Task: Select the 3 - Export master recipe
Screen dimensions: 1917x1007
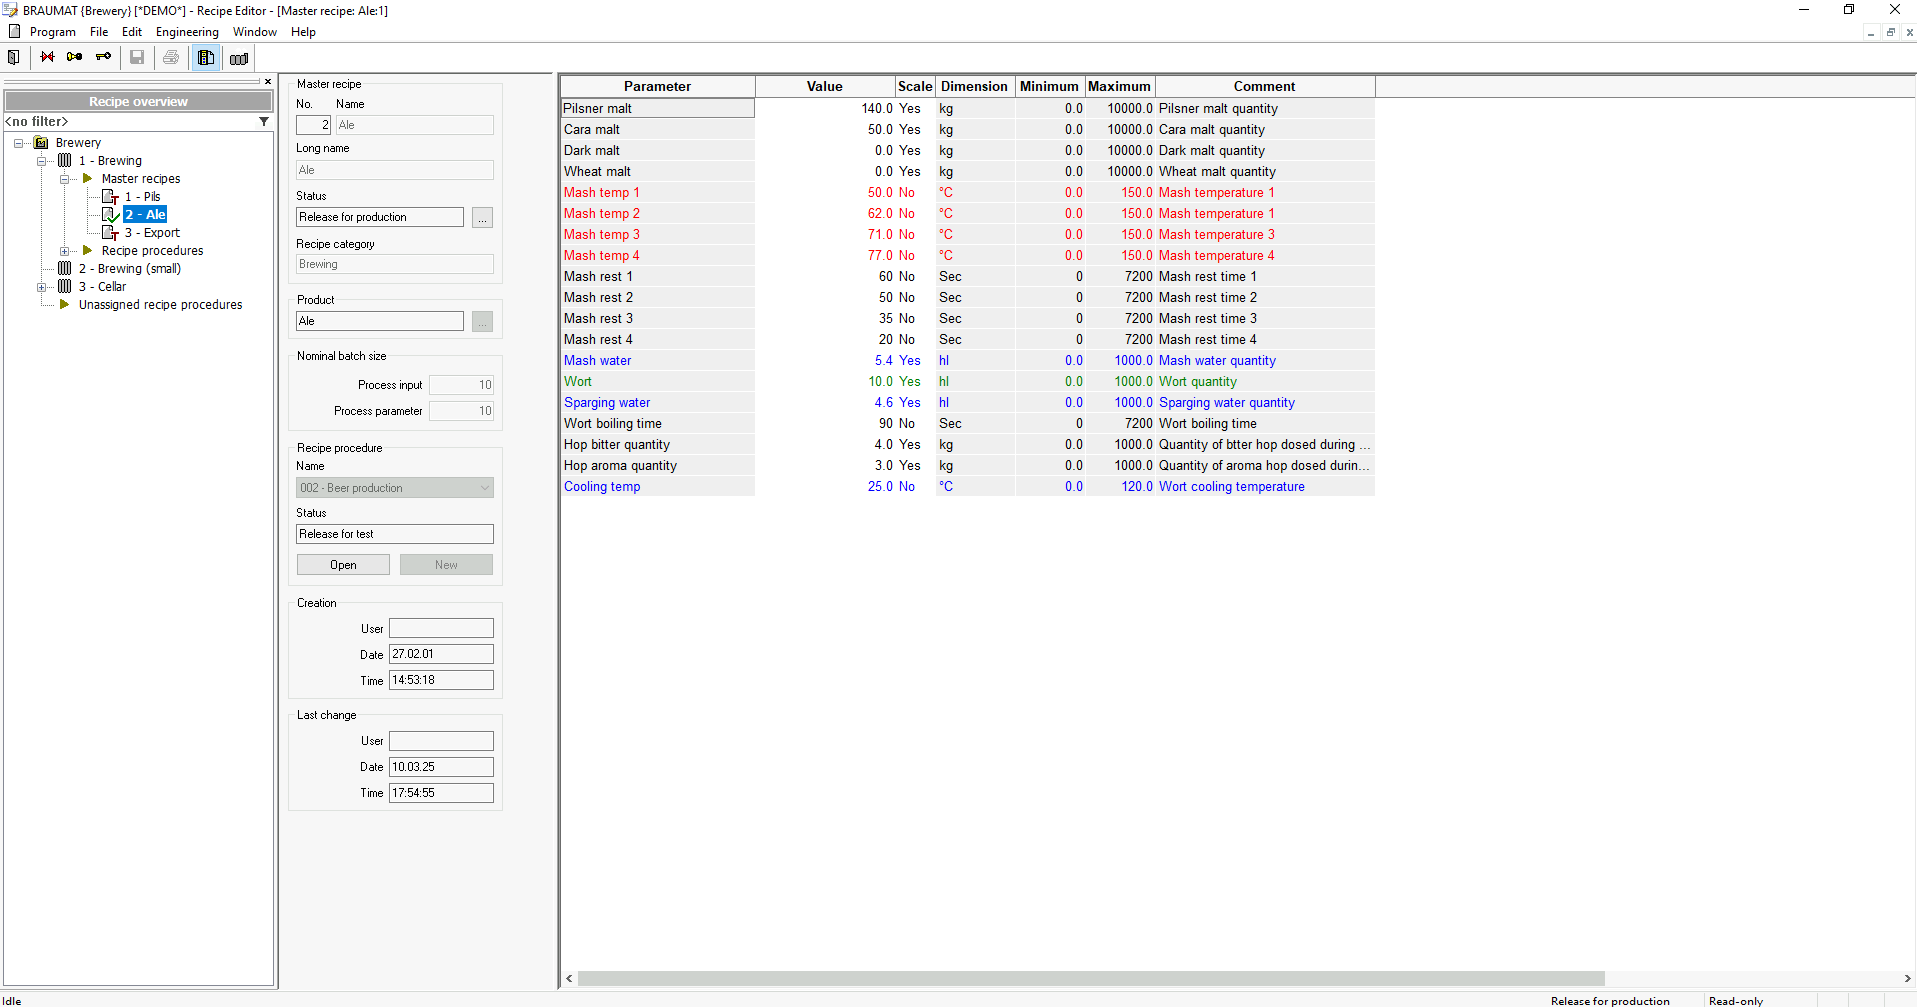Action: pos(152,233)
